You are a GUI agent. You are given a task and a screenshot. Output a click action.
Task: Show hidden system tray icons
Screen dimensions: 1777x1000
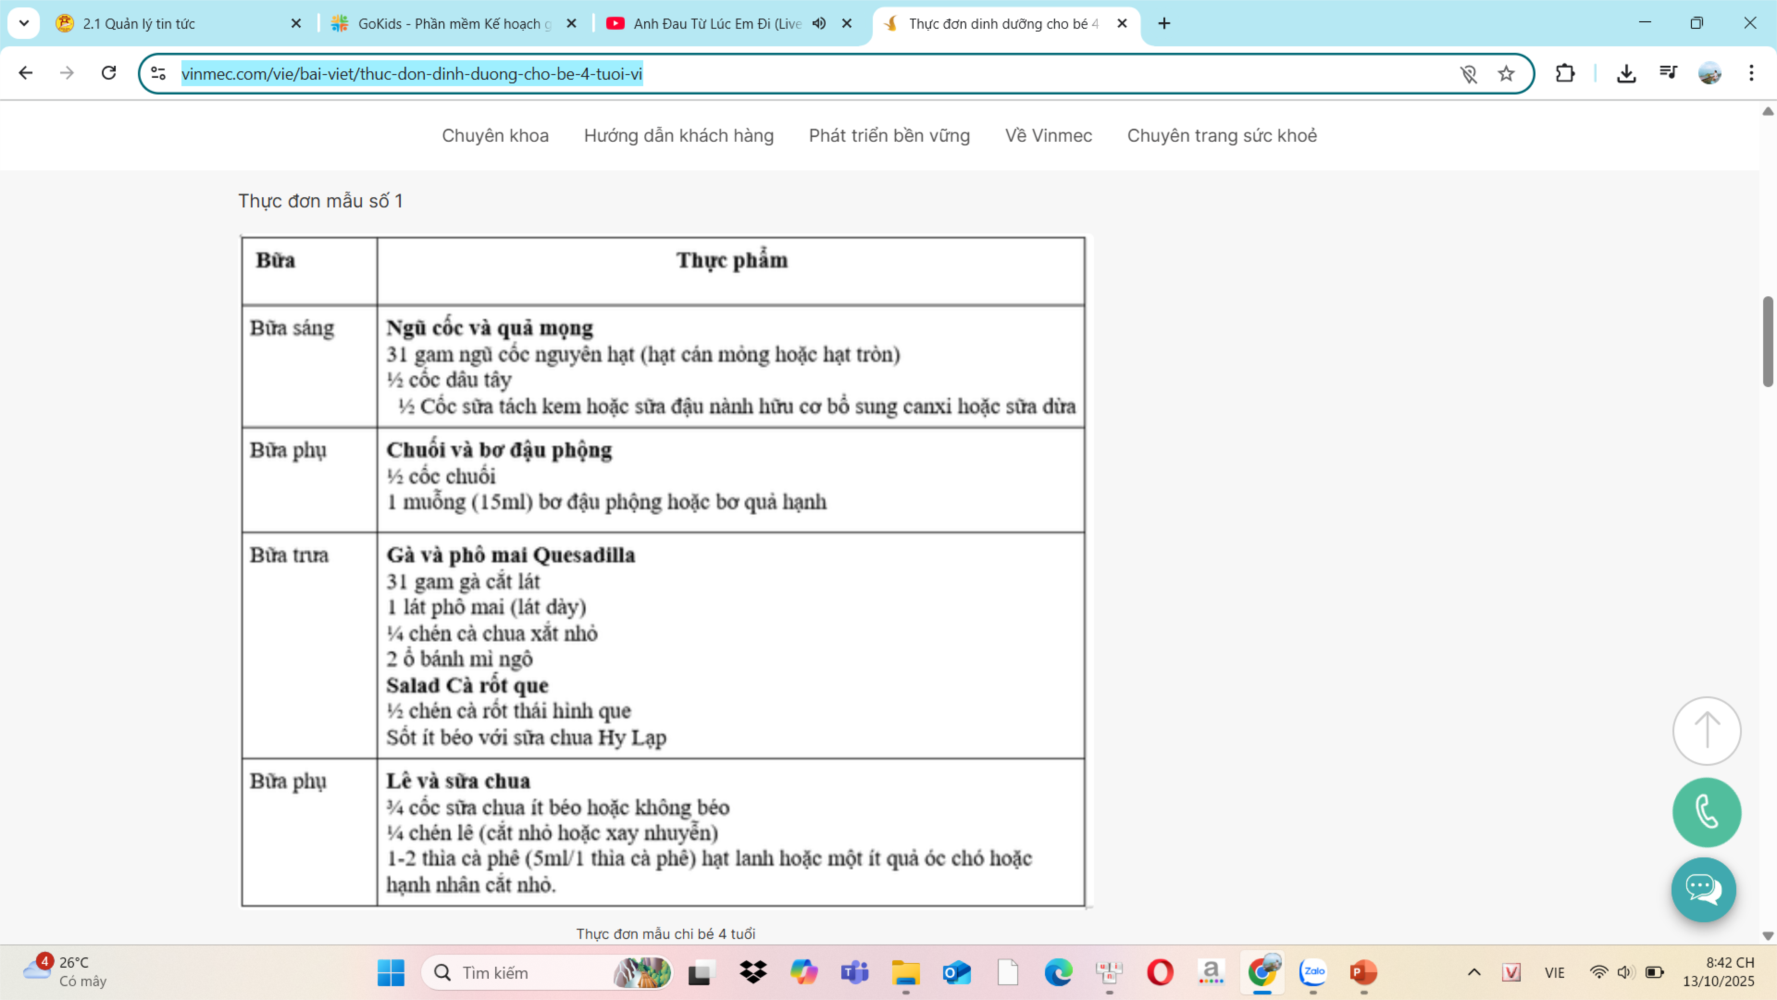(1473, 972)
